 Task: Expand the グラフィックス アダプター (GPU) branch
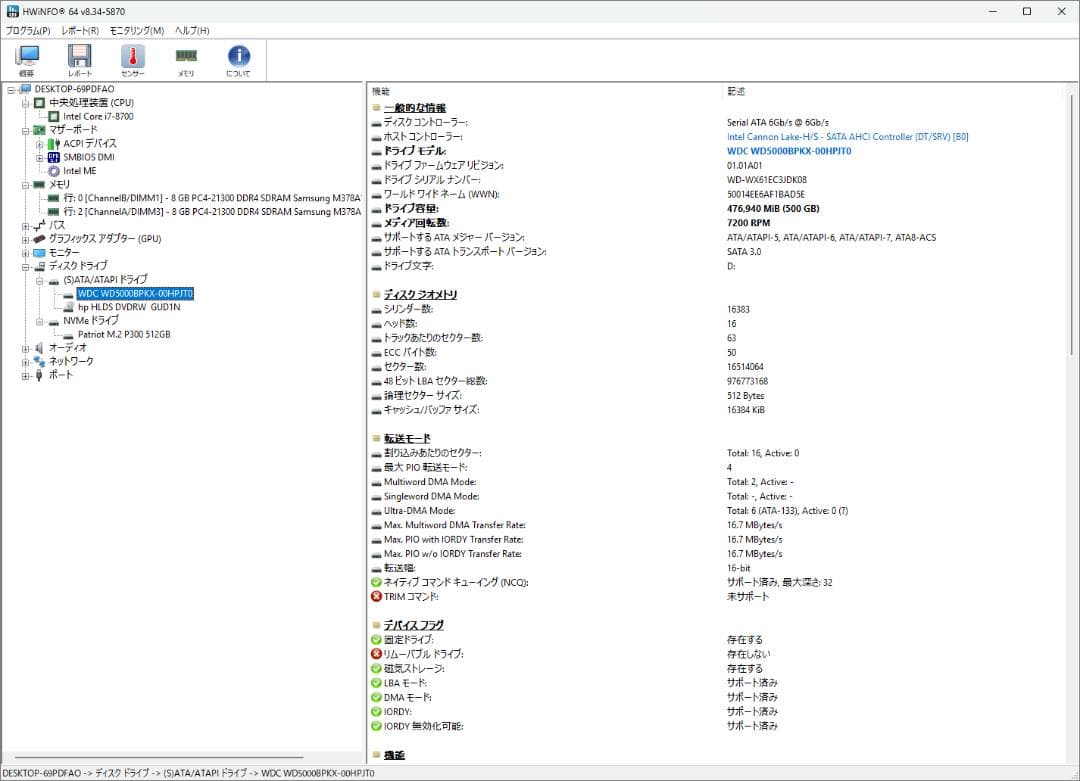click(x=24, y=238)
